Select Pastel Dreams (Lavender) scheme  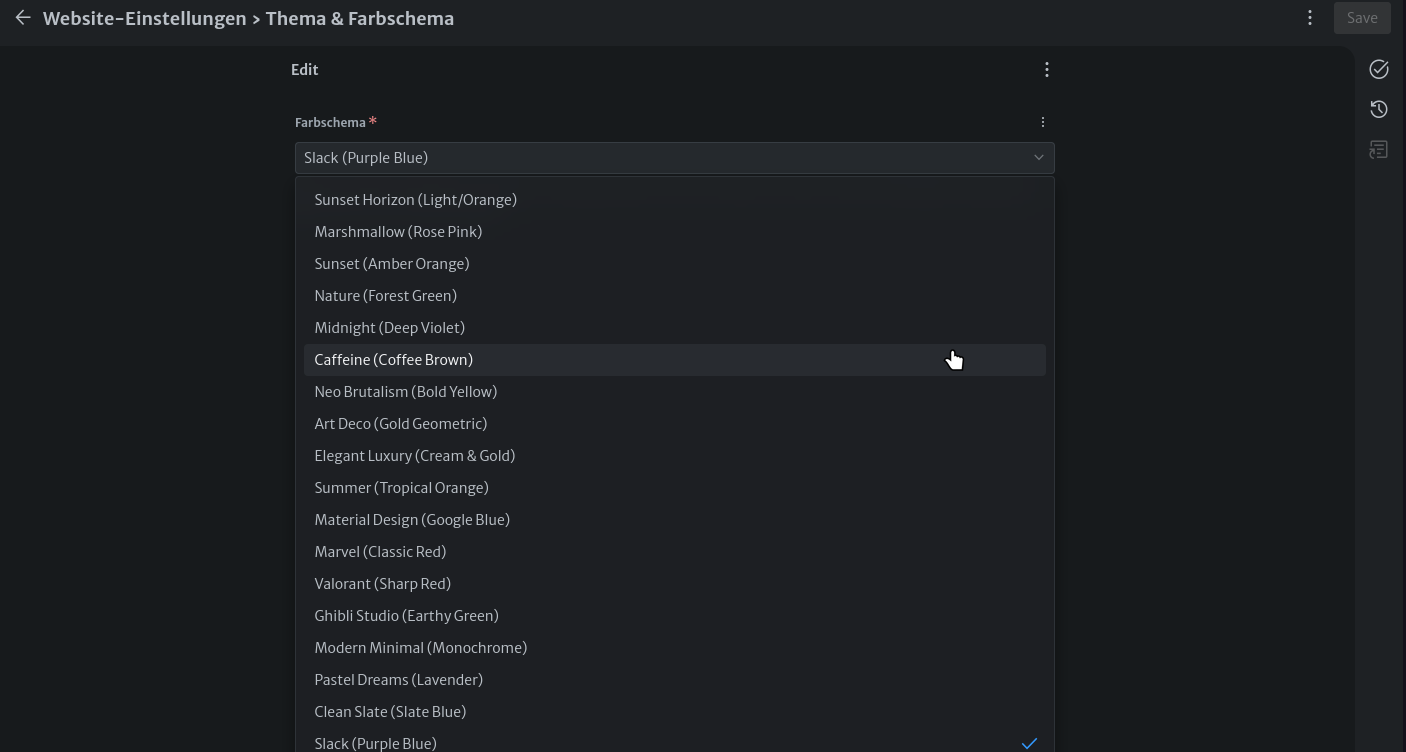click(398, 679)
